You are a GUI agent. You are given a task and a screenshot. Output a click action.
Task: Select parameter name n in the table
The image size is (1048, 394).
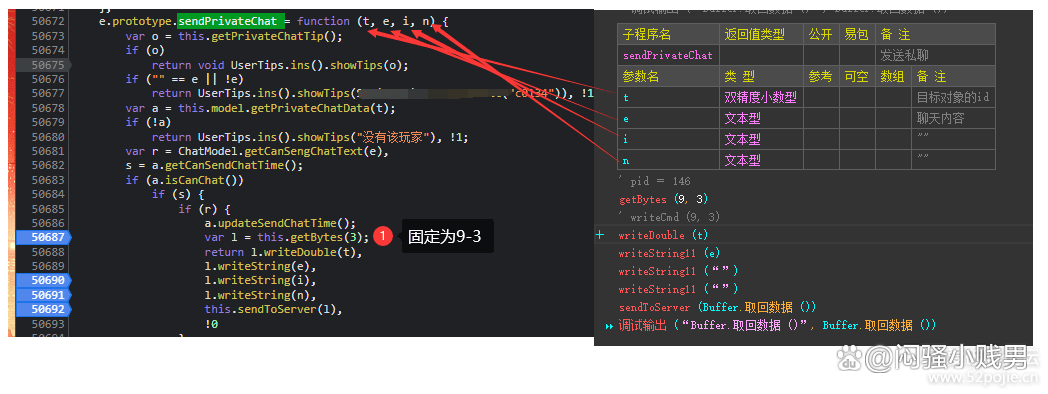pyautogui.click(x=668, y=161)
